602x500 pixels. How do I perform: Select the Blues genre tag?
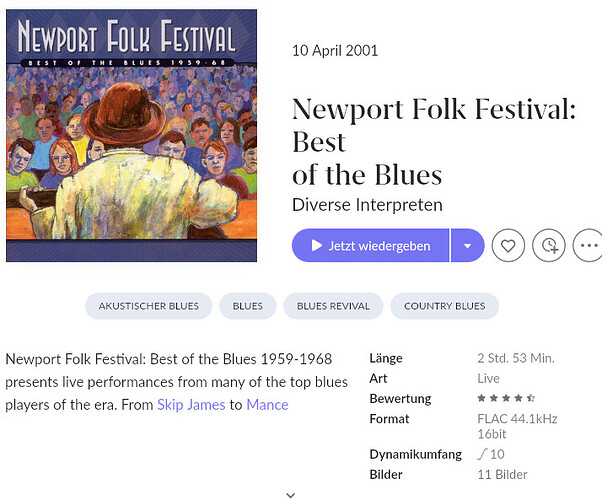point(248,306)
